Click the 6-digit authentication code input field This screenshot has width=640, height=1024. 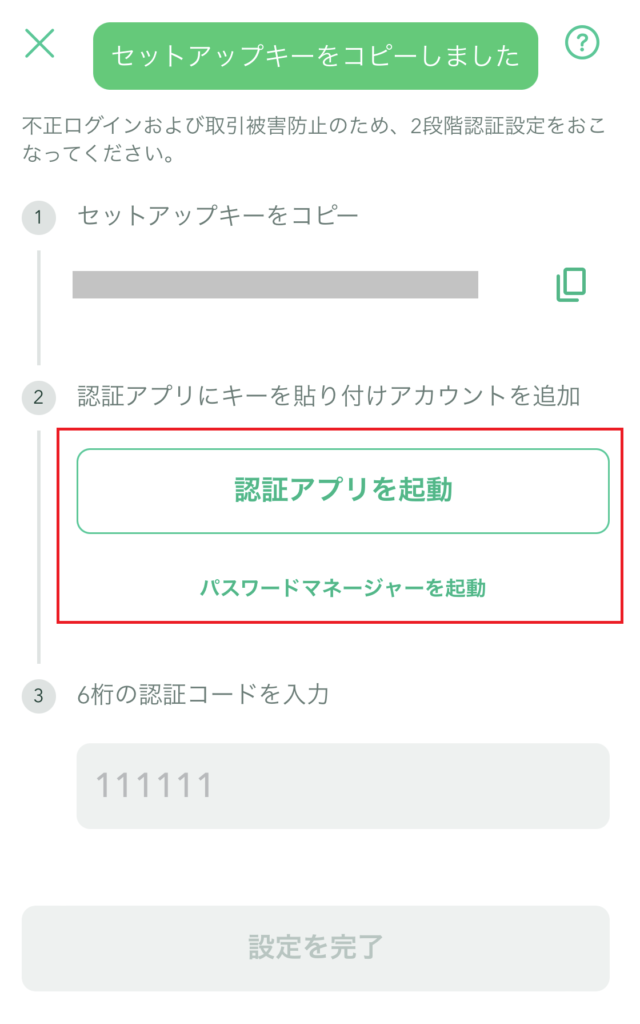click(x=342, y=787)
